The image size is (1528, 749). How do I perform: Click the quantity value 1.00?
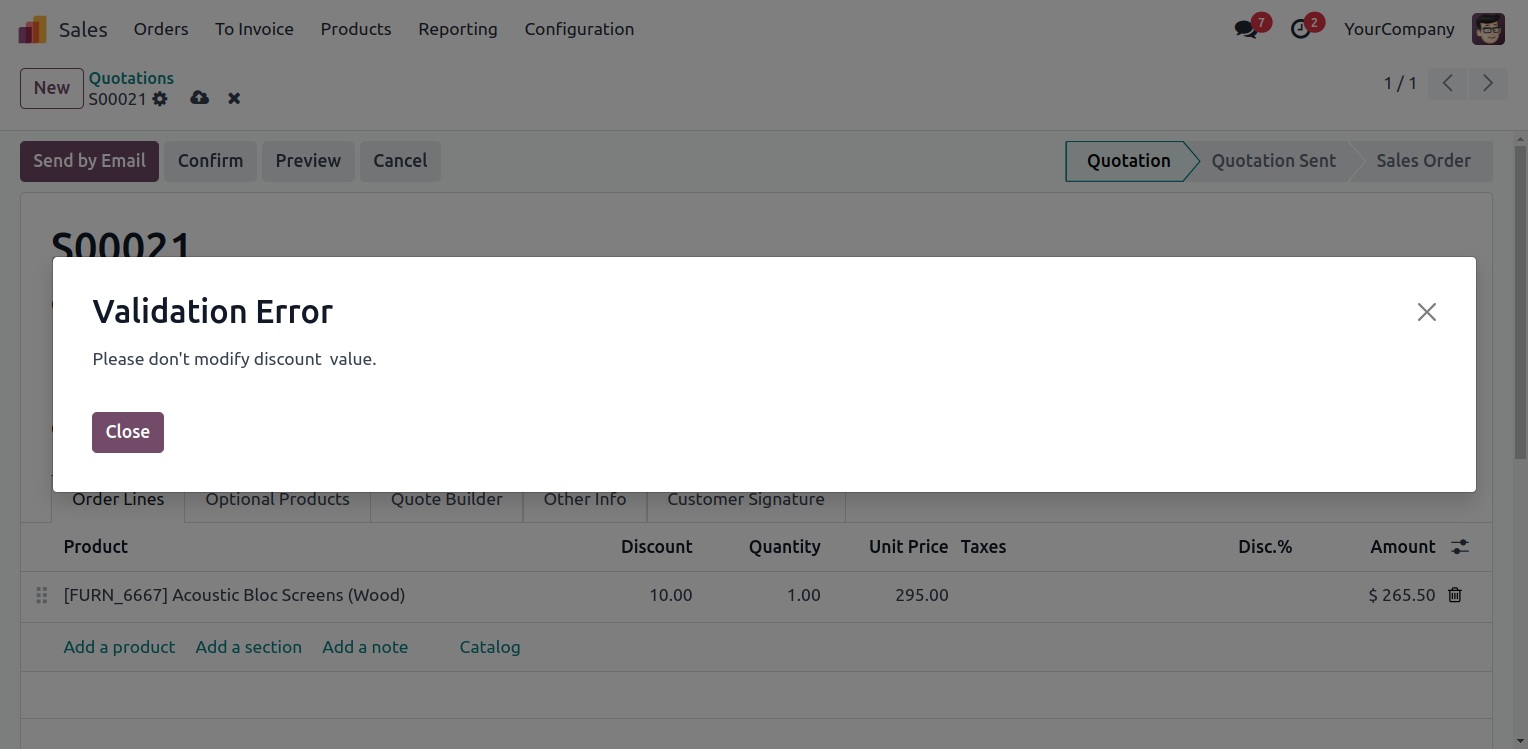pos(803,595)
